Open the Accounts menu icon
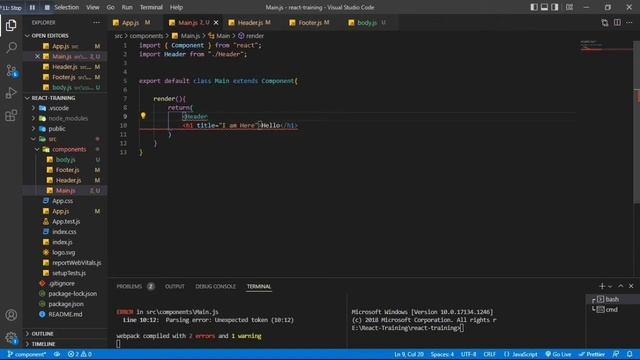The image size is (640, 360). pos(11,315)
